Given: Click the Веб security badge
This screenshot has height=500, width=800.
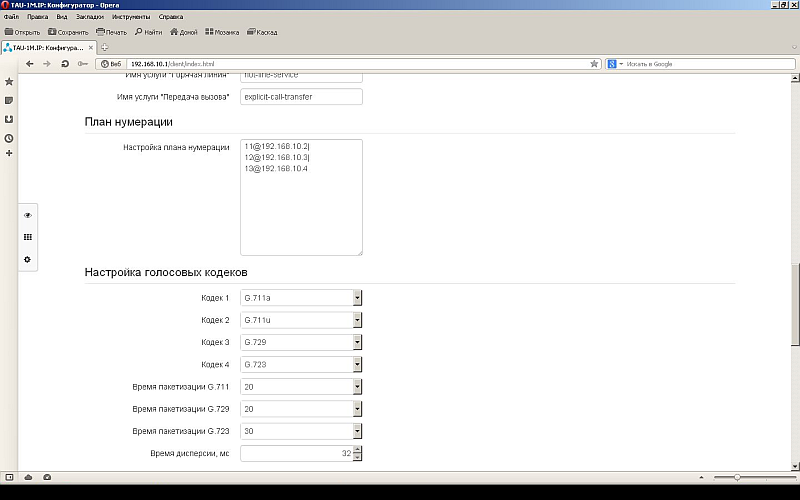Looking at the screenshot, I should point(111,64).
